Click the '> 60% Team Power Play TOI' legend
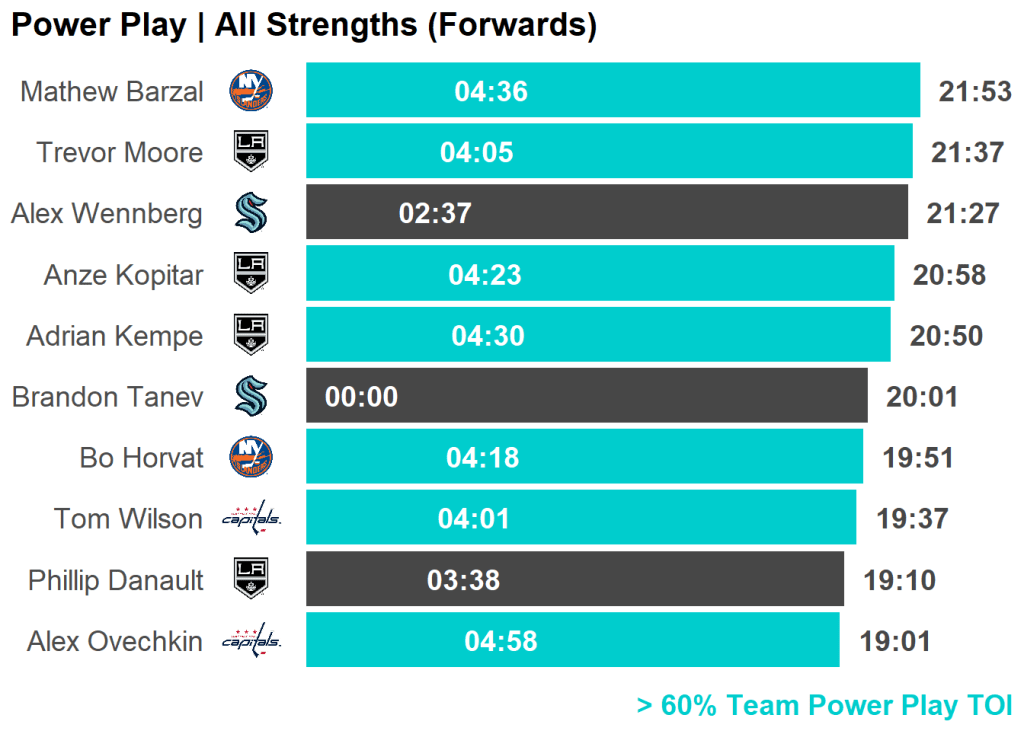1024x731 pixels. pyautogui.click(x=824, y=706)
